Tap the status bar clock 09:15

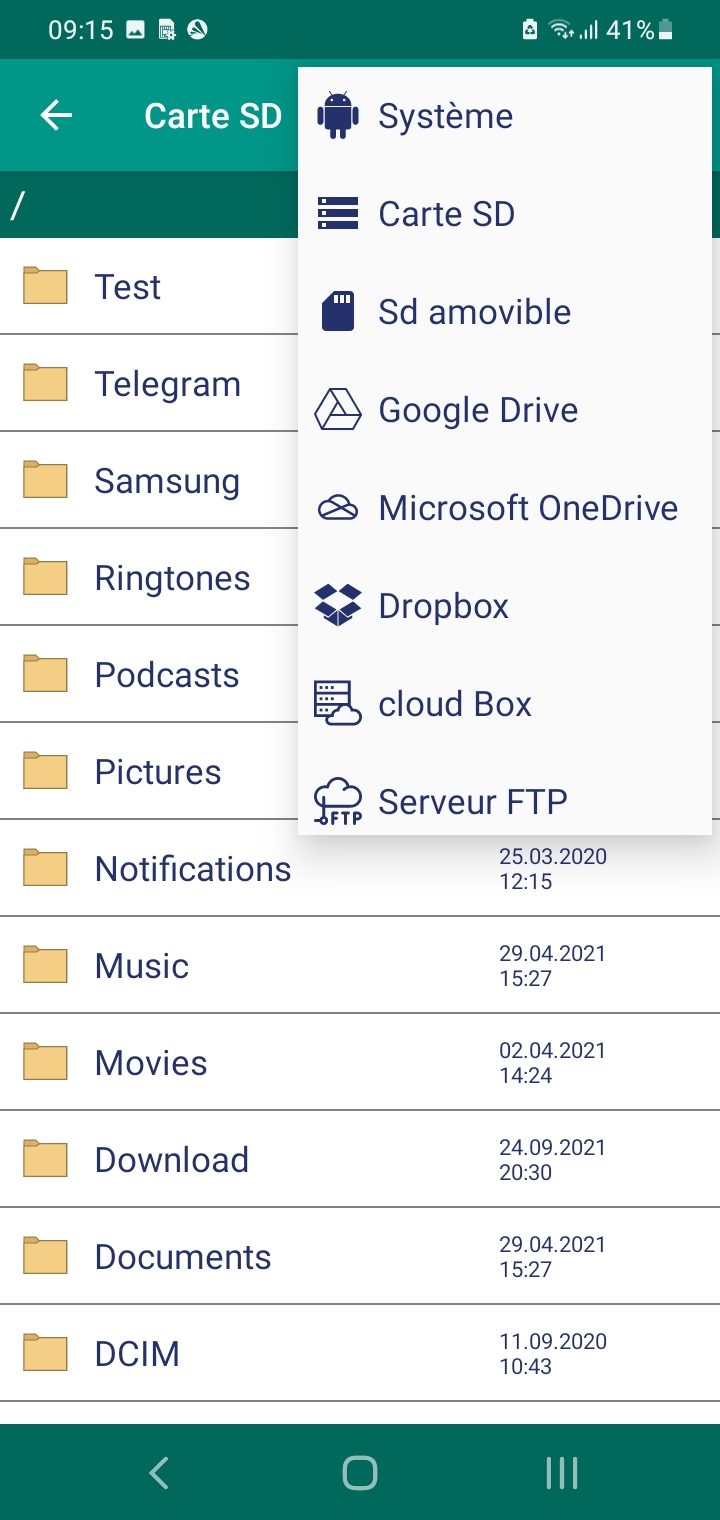[x=80, y=30]
